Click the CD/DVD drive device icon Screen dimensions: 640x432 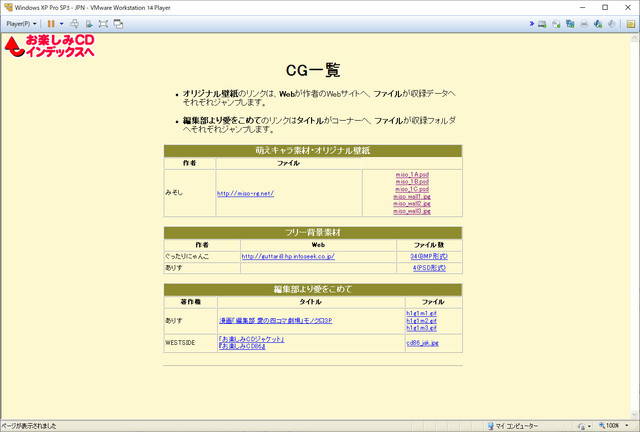tap(556, 24)
